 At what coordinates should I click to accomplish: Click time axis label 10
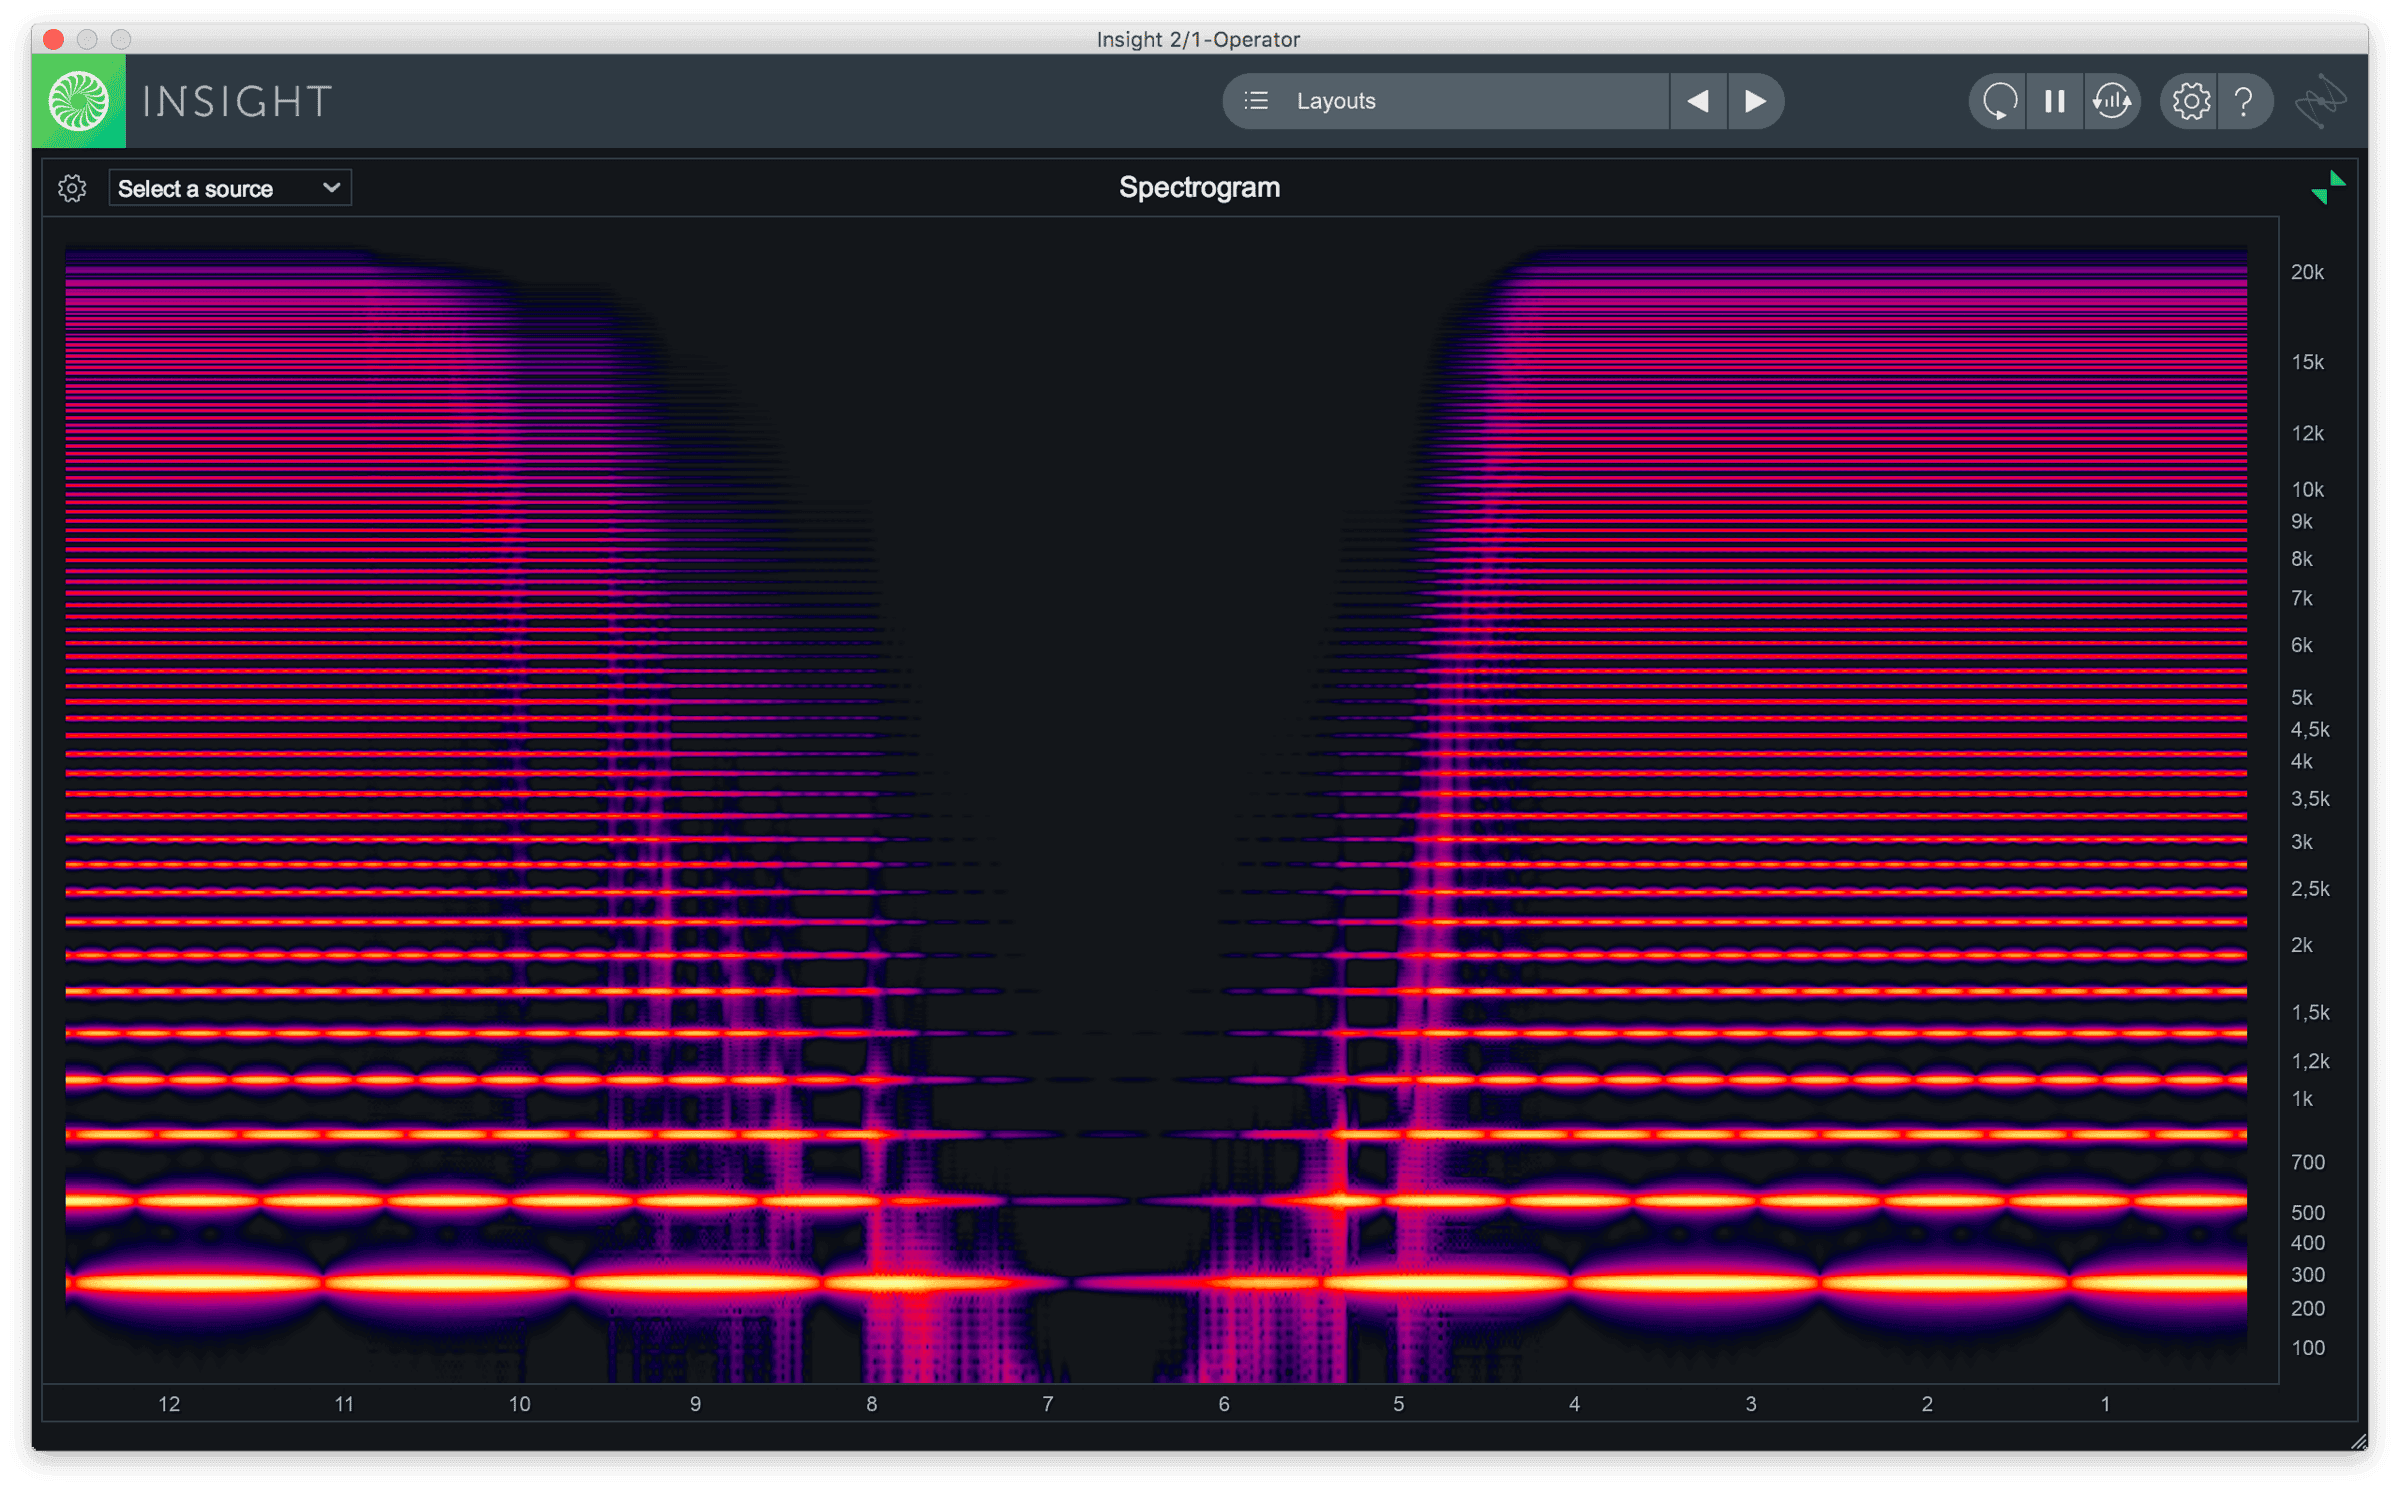[519, 1403]
